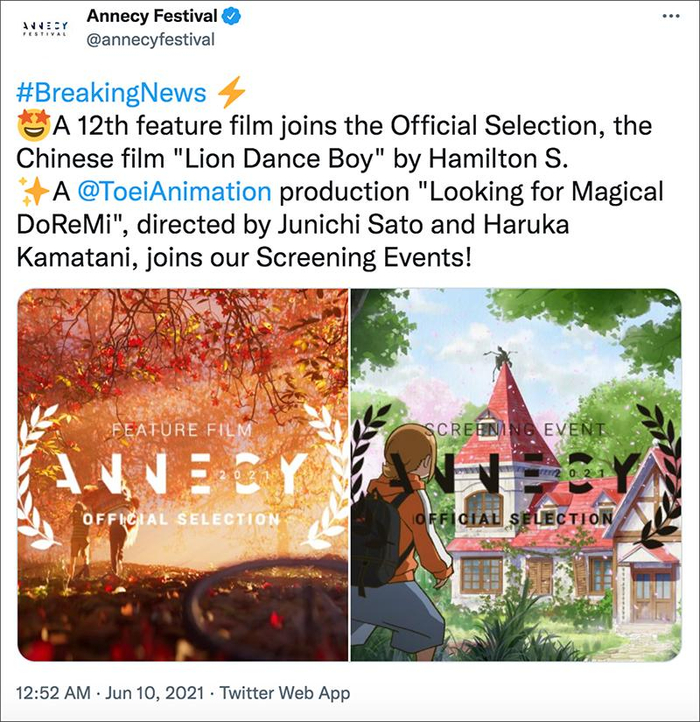The image size is (700, 722).
Task: Open the #BreakingNews hashtag
Action: point(112,94)
